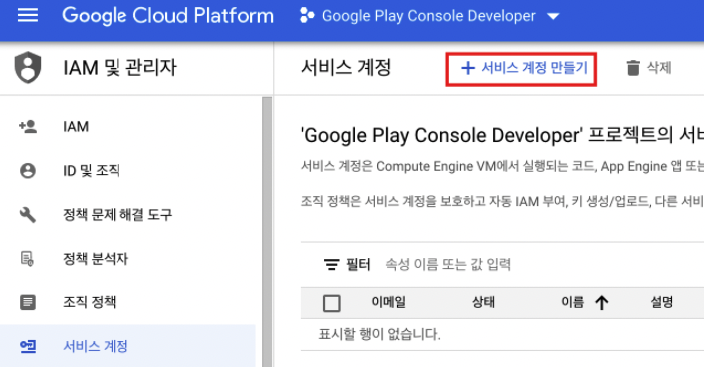Open the hamburger navigation menu

tap(28, 16)
